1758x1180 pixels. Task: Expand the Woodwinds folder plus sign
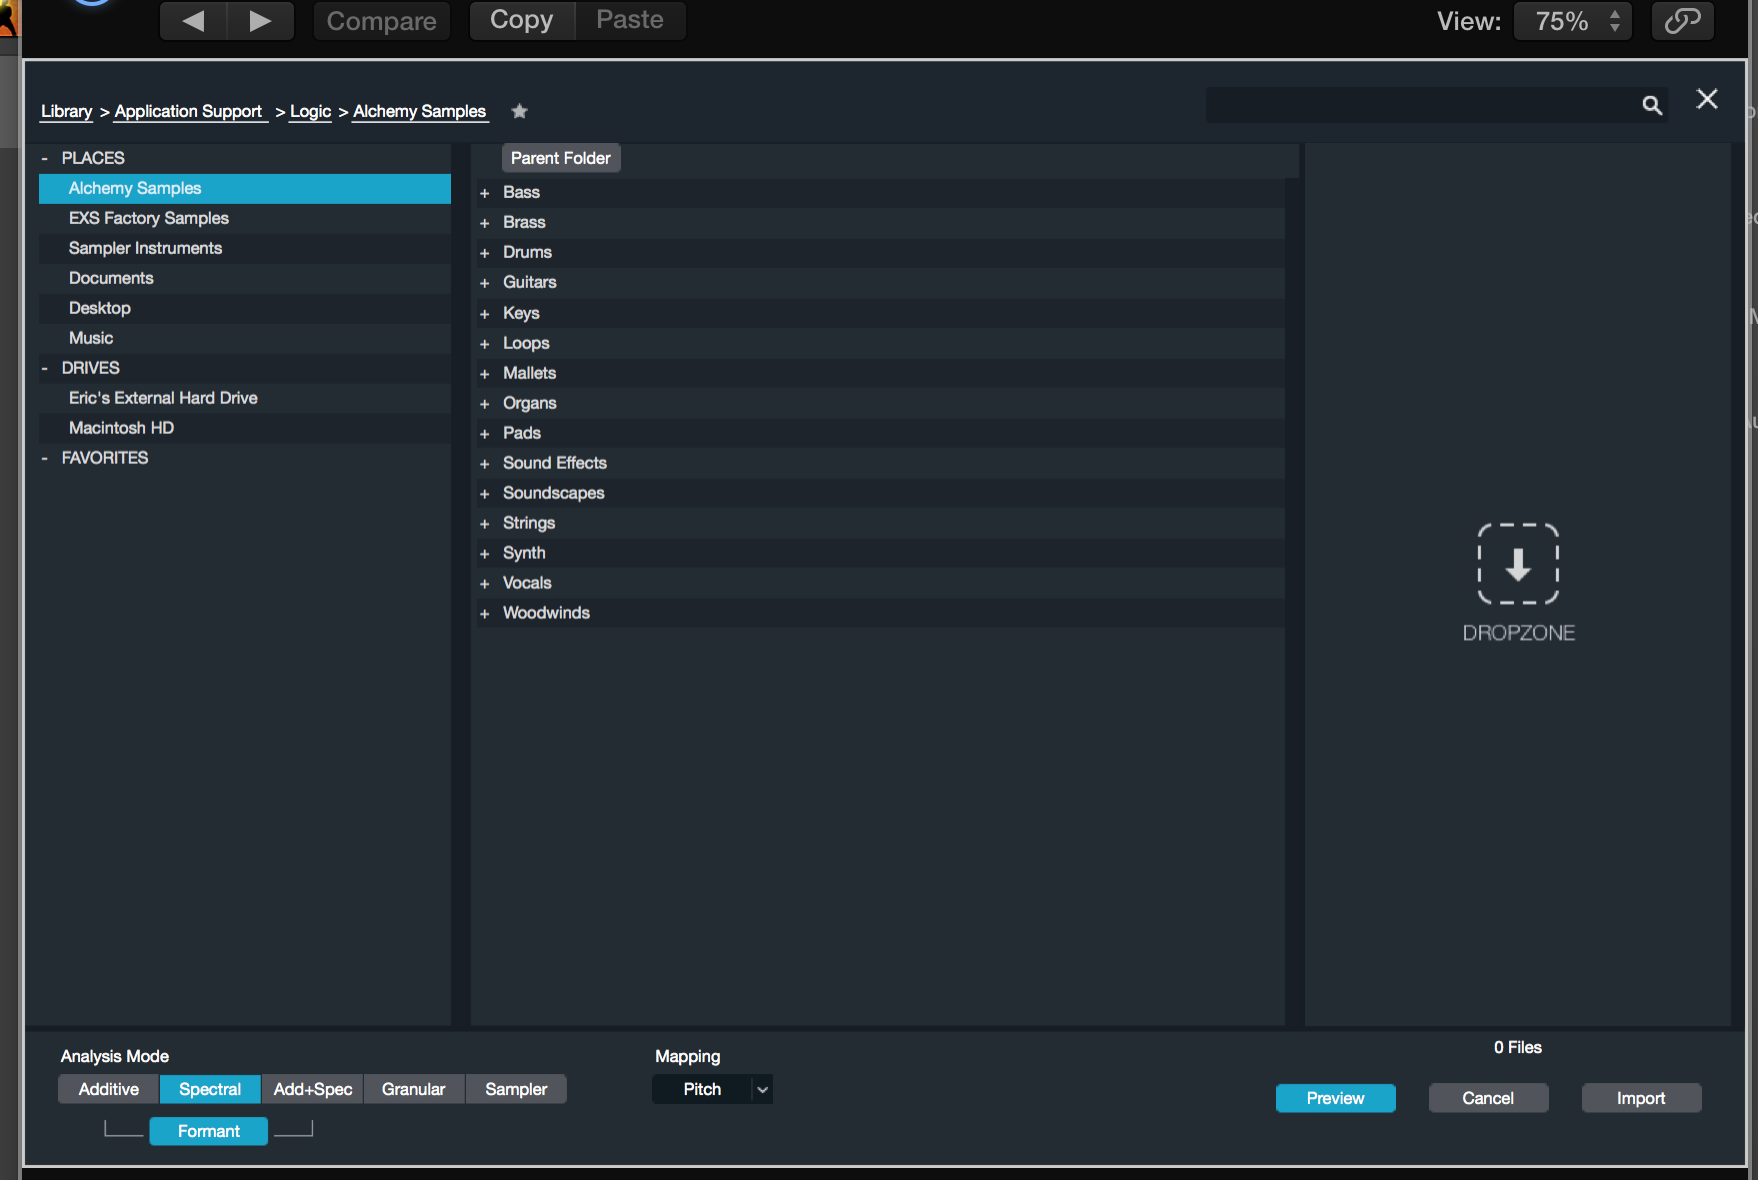click(485, 614)
